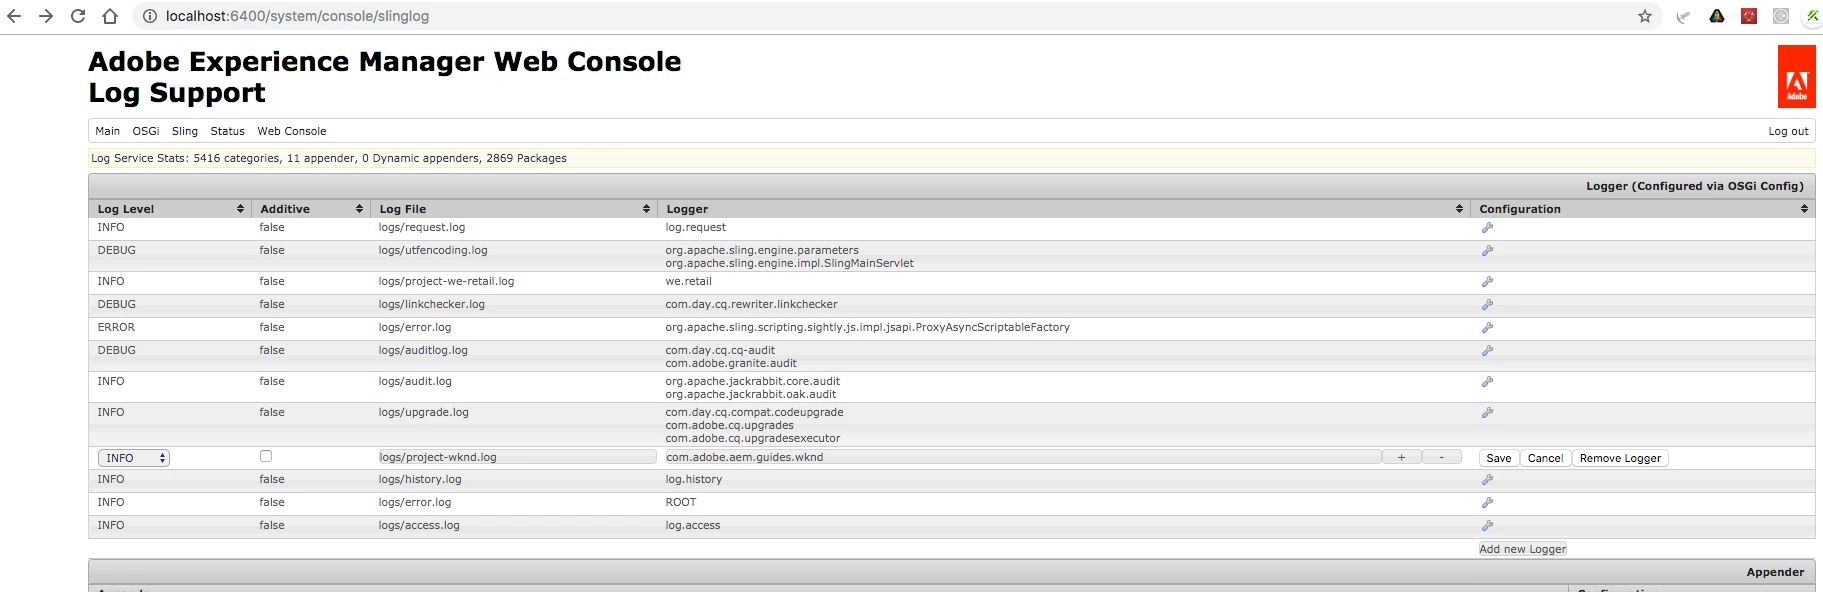Edit the log.access logger wrench icon
Image resolution: width=1823 pixels, height=592 pixels.
[x=1487, y=526]
